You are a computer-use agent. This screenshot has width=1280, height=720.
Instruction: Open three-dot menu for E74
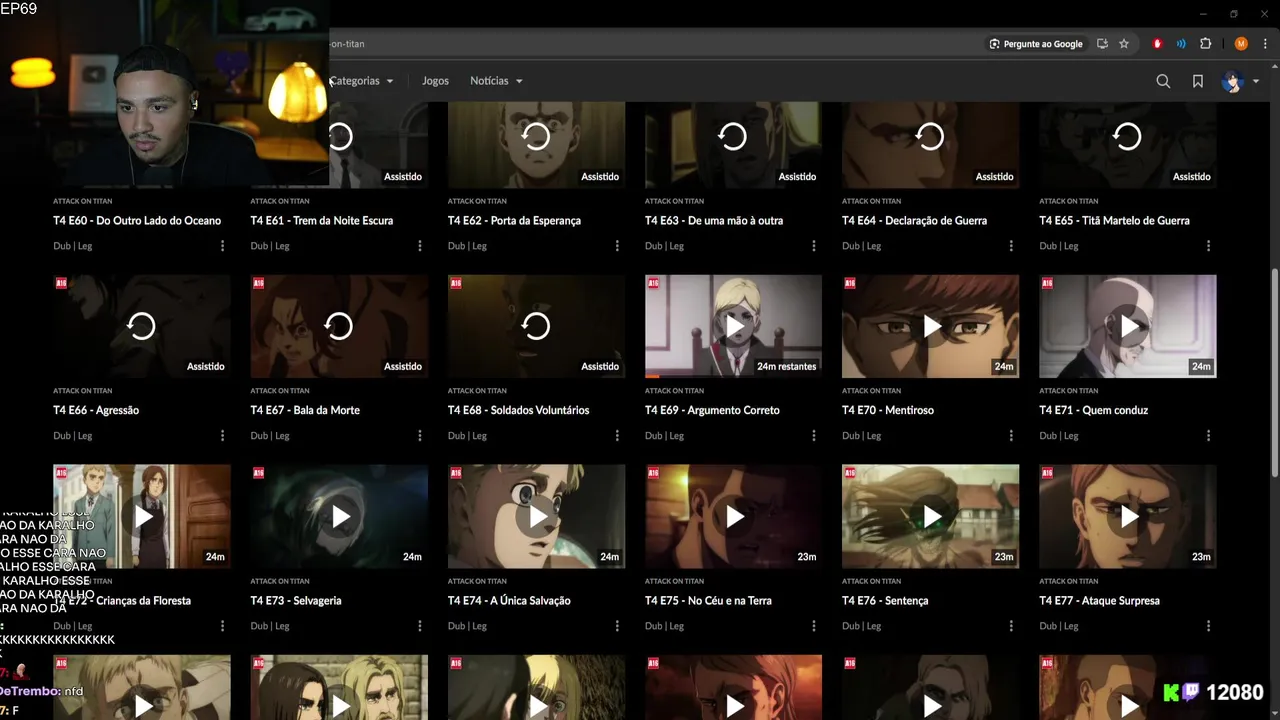616,626
